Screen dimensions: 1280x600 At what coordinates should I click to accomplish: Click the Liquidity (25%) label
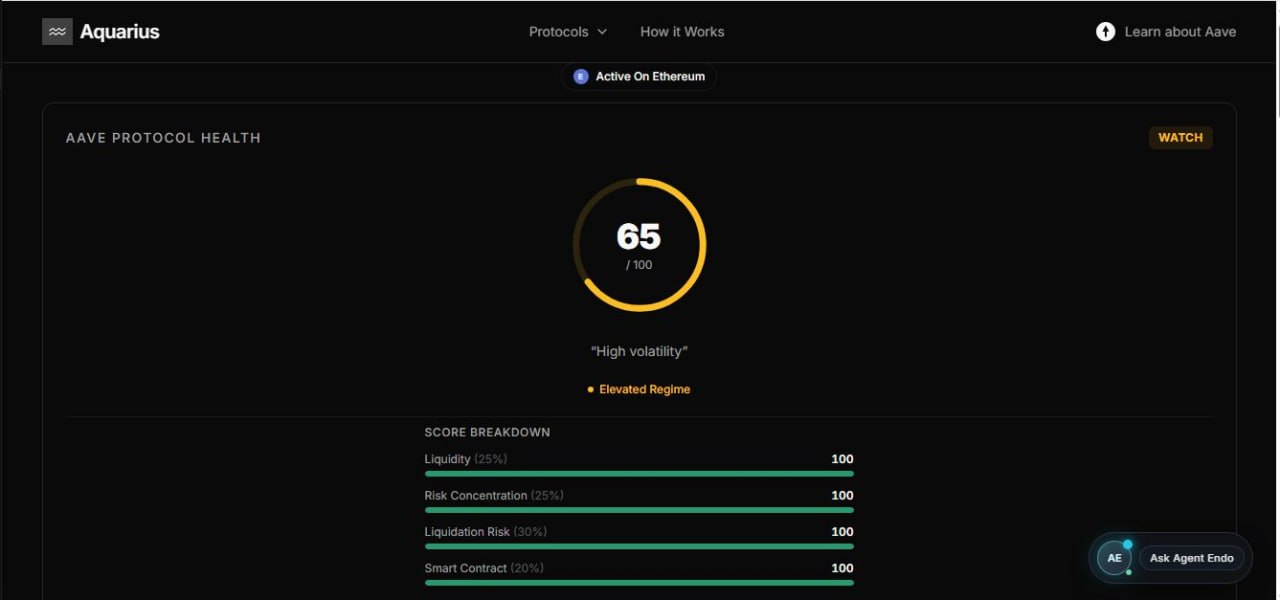466,459
